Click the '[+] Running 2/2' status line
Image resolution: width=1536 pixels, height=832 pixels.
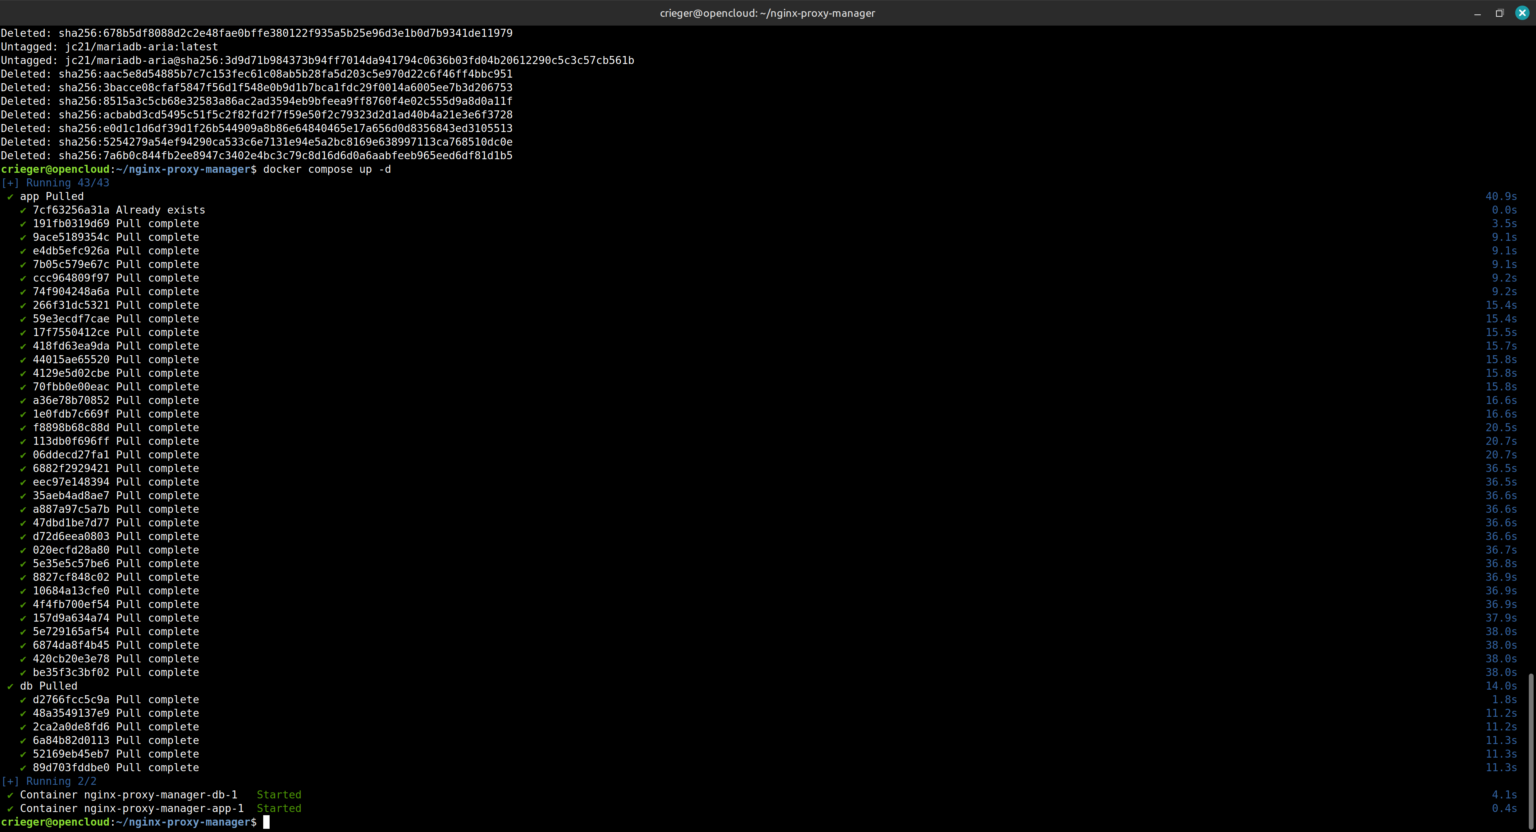(x=50, y=782)
